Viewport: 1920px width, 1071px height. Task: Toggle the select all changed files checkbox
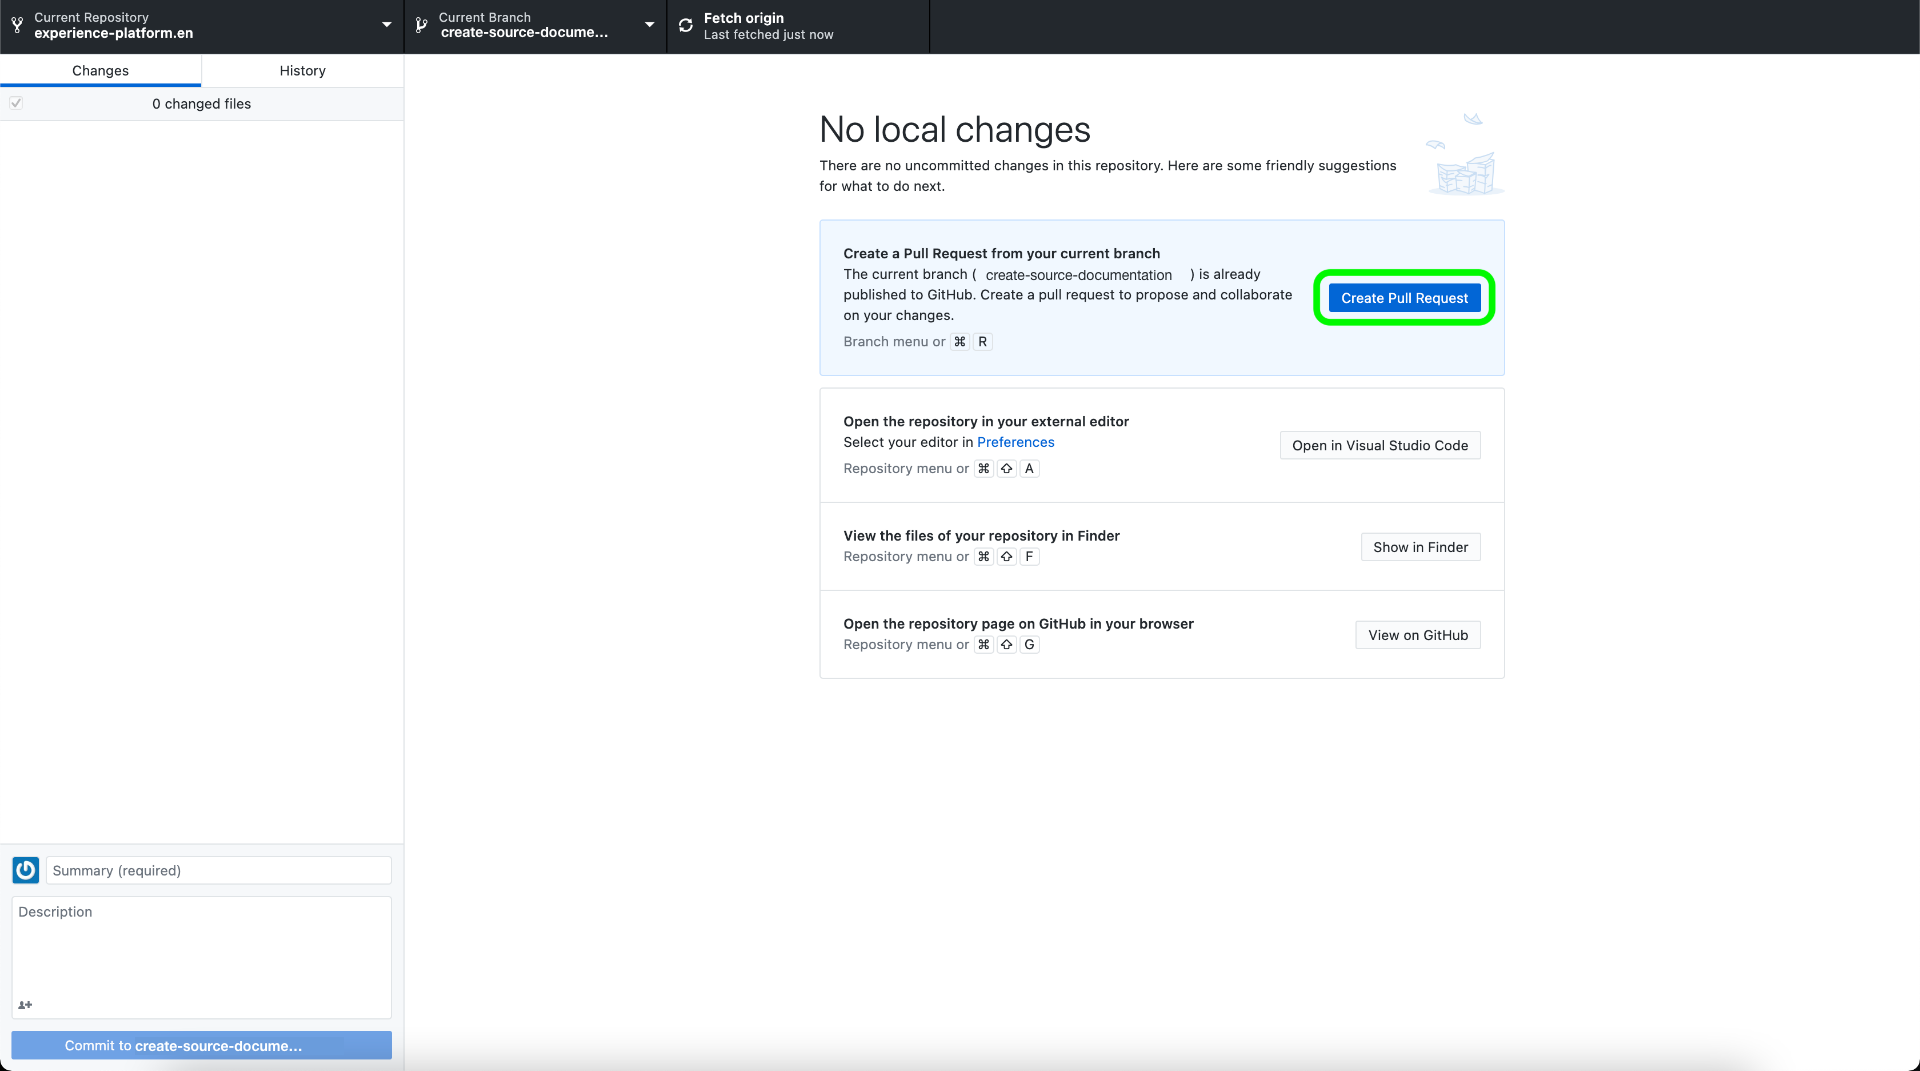tap(16, 103)
